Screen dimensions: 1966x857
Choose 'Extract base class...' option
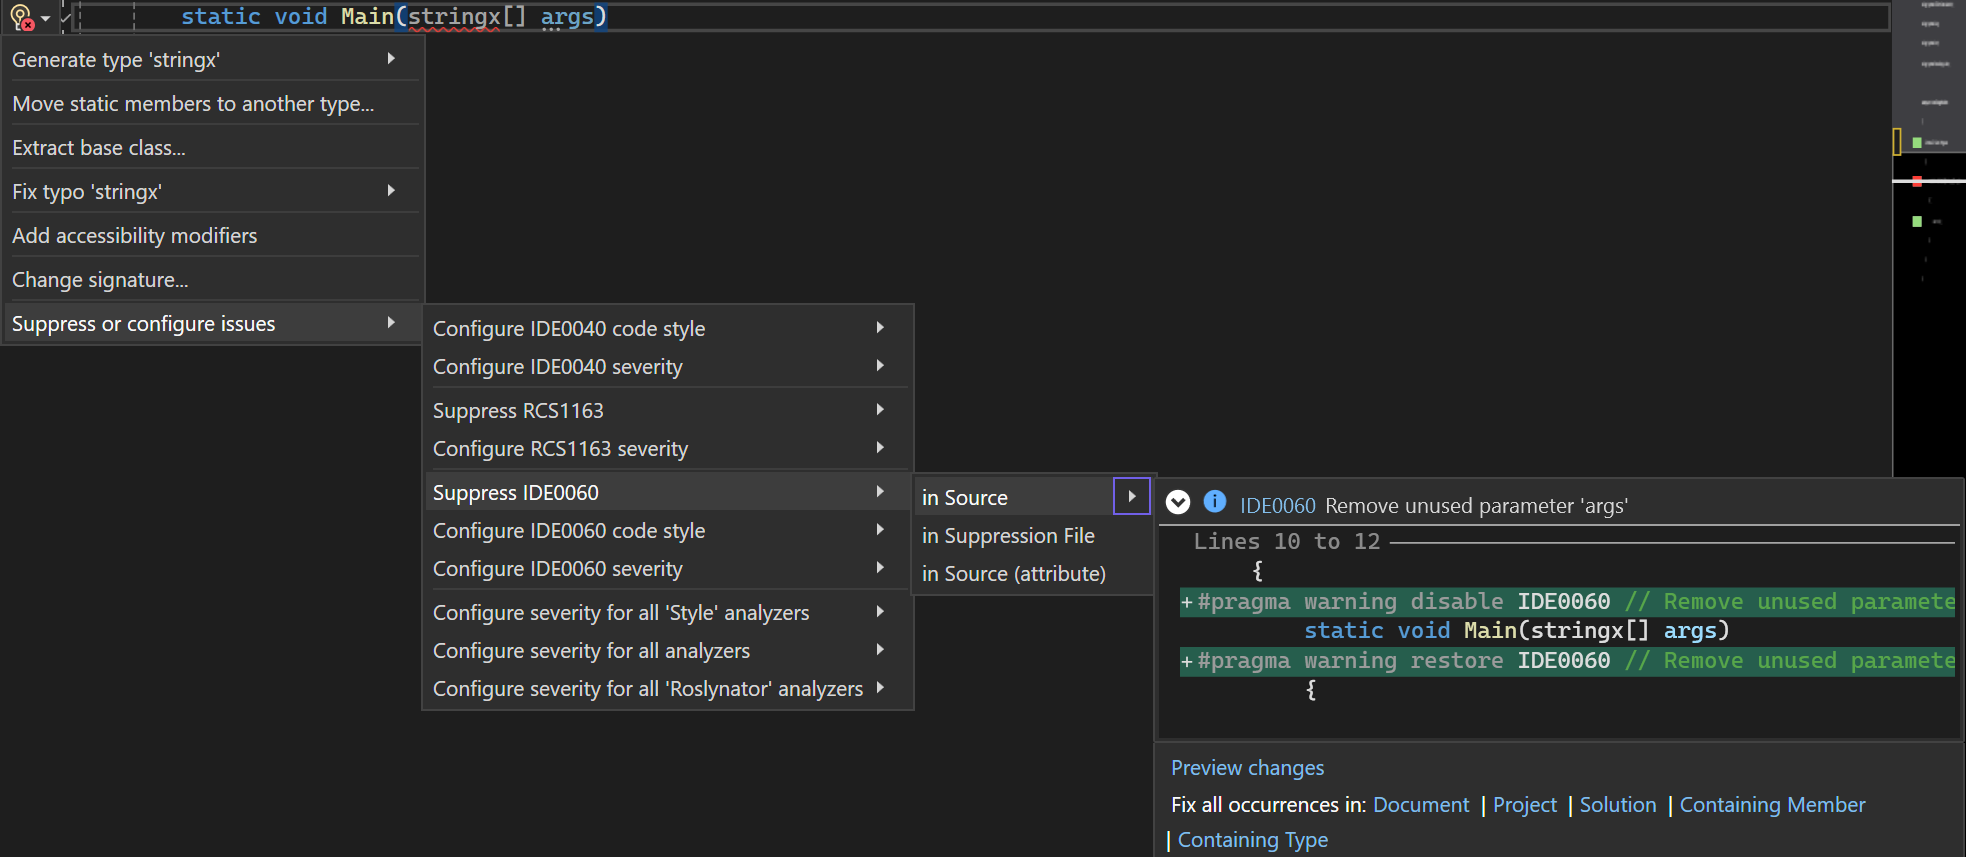[99, 148]
